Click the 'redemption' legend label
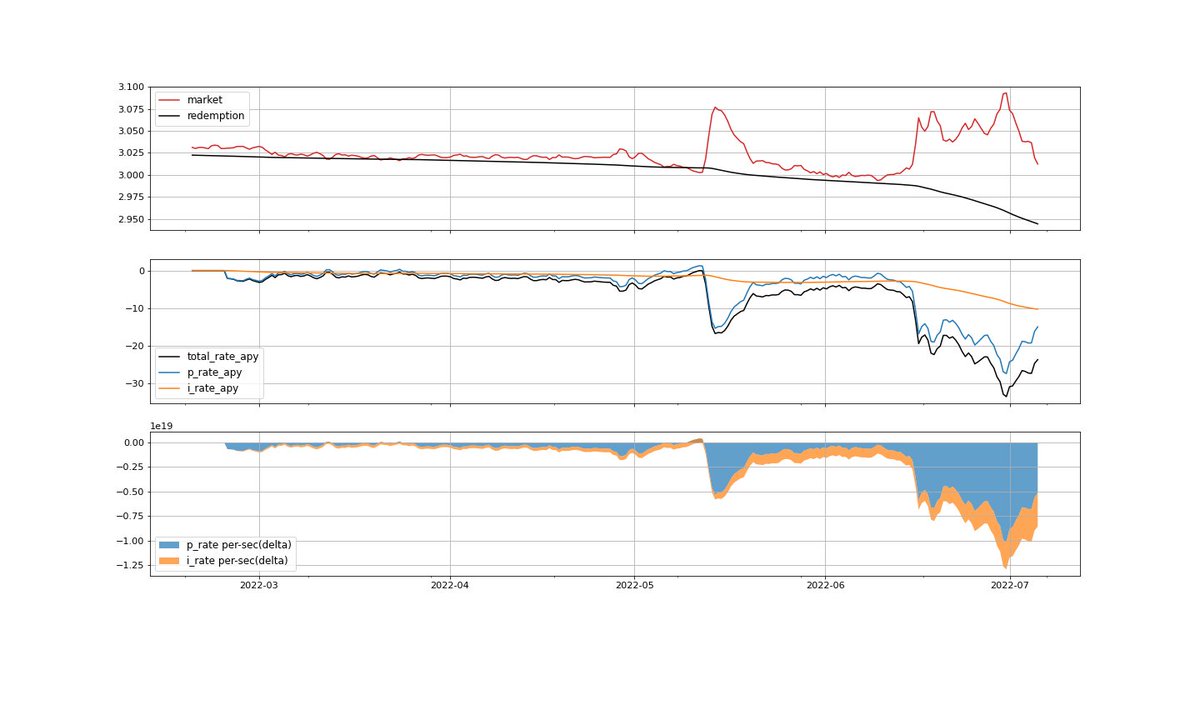This screenshot has height=720, width=1200. click(x=216, y=116)
